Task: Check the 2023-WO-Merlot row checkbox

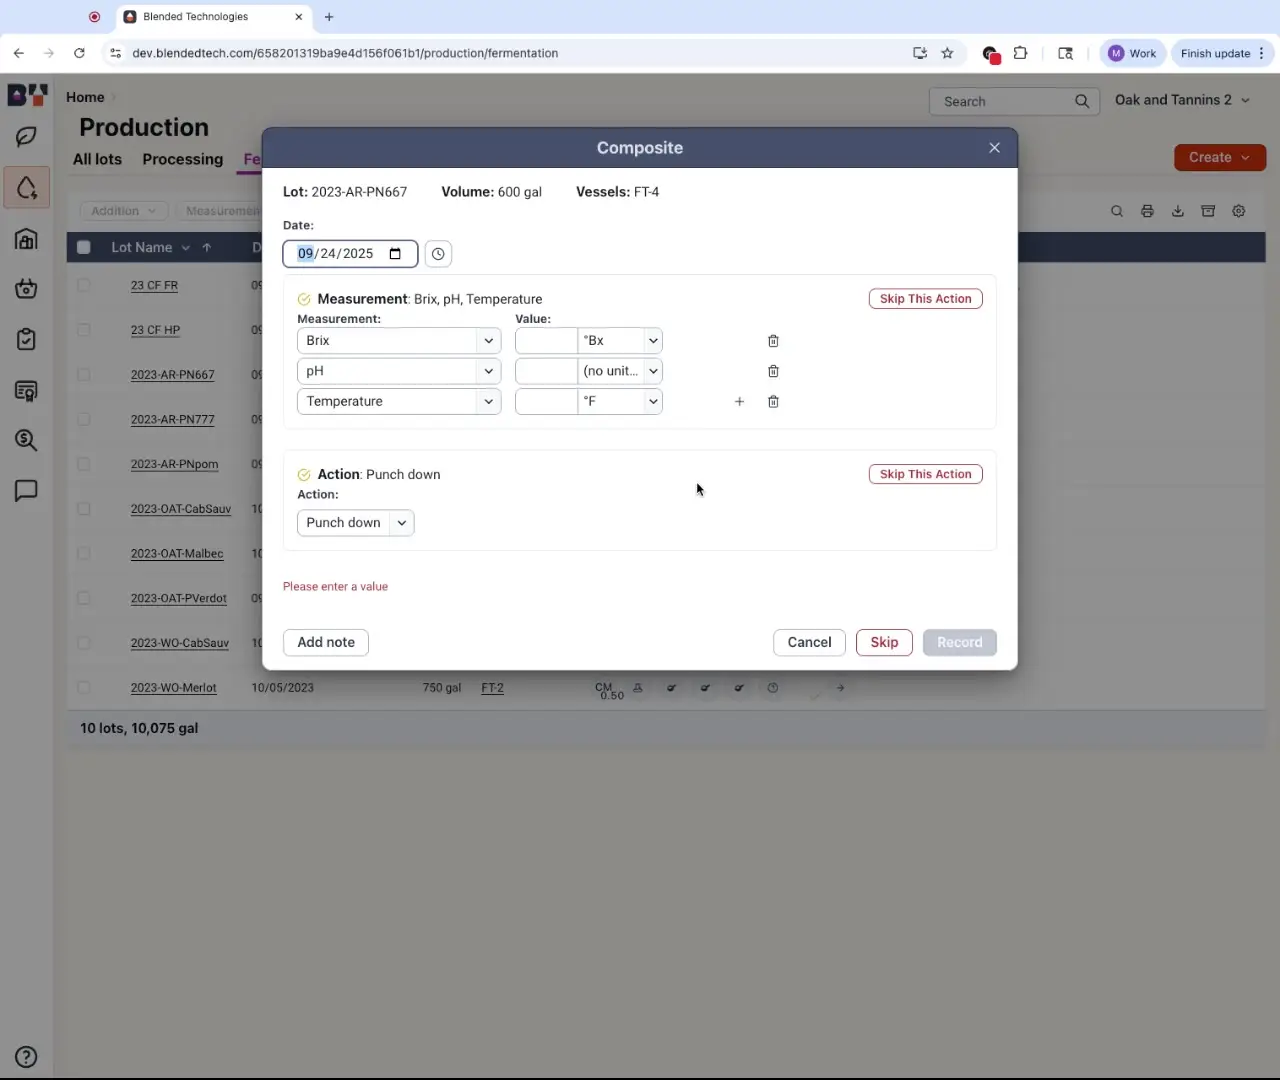Action: click(84, 688)
